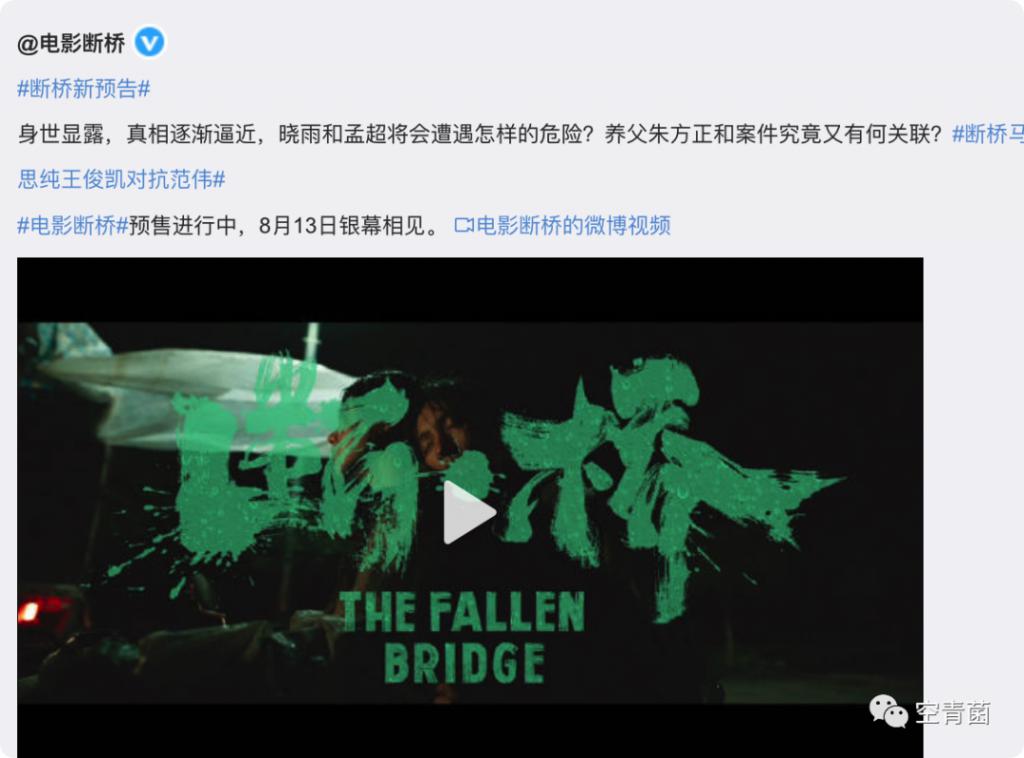1024x758 pixels.
Task: Click the WeChat logo watermark
Action: pyautogui.click(x=888, y=711)
